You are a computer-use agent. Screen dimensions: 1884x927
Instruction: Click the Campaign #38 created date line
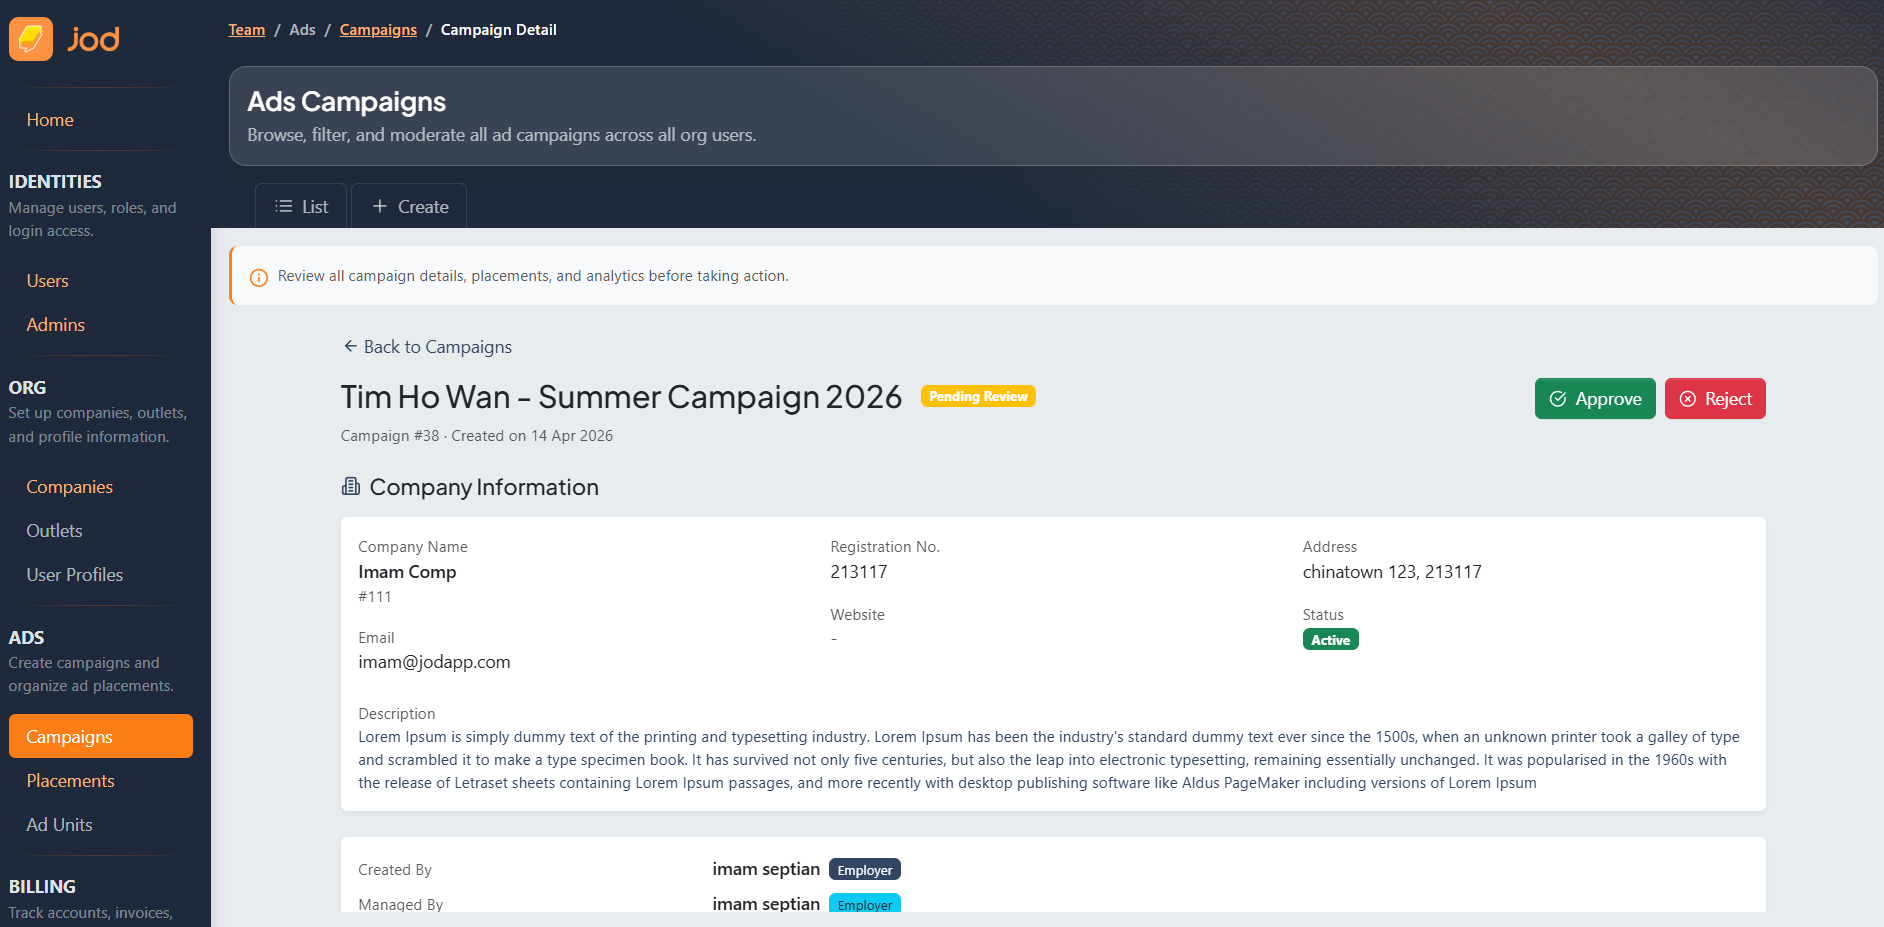[477, 436]
